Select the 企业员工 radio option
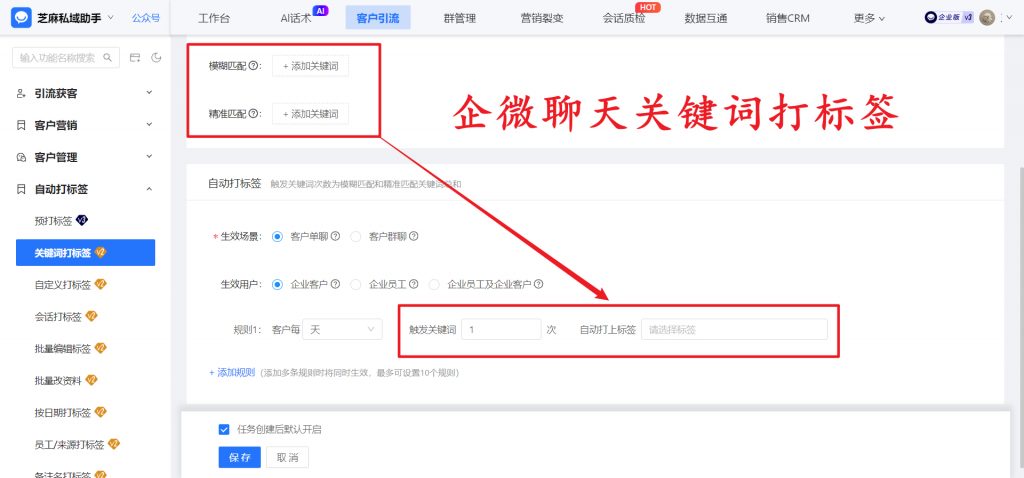 pyautogui.click(x=356, y=284)
